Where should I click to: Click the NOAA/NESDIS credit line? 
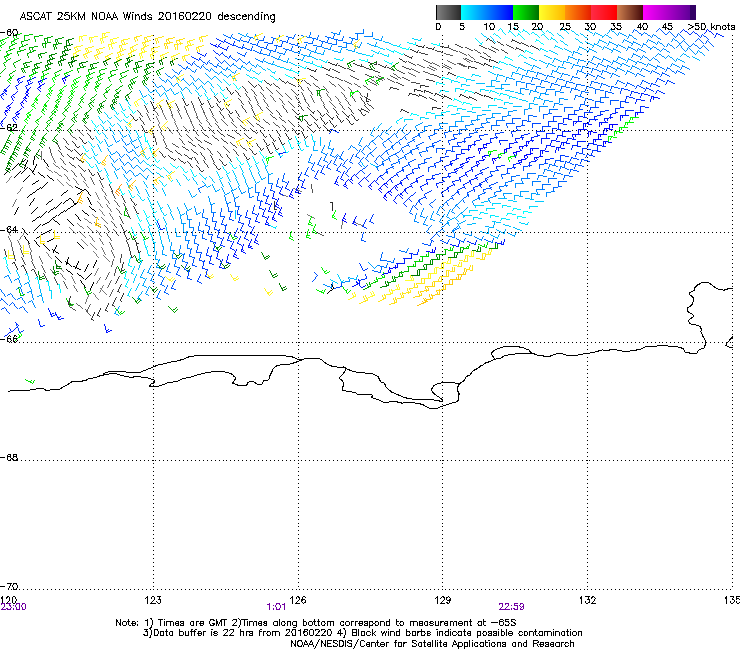pyautogui.click(x=432, y=644)
